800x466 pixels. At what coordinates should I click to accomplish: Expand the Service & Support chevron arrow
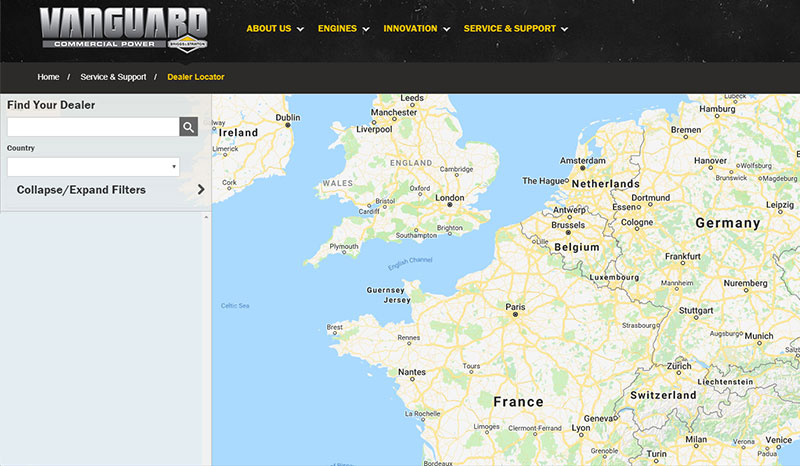(x=564, y=29)
